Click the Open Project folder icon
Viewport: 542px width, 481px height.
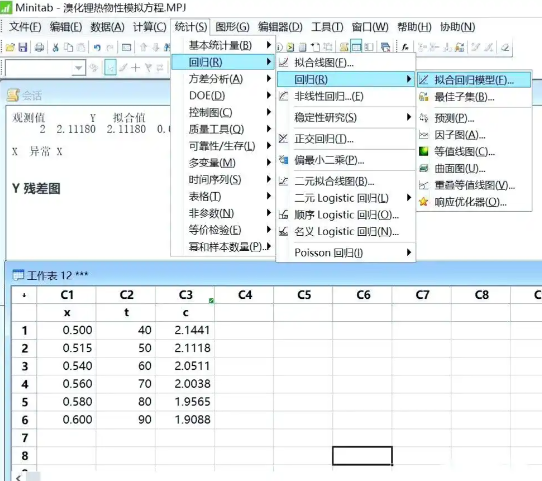point(10,47)
